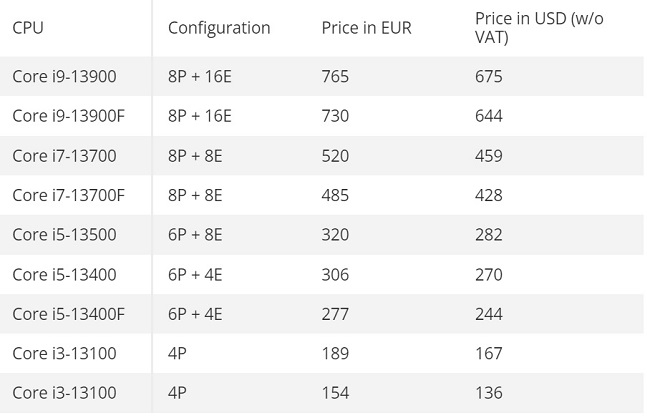This screenshot has height=416, width=647.
Task: Select the EUR price 765
Action: 335,76
